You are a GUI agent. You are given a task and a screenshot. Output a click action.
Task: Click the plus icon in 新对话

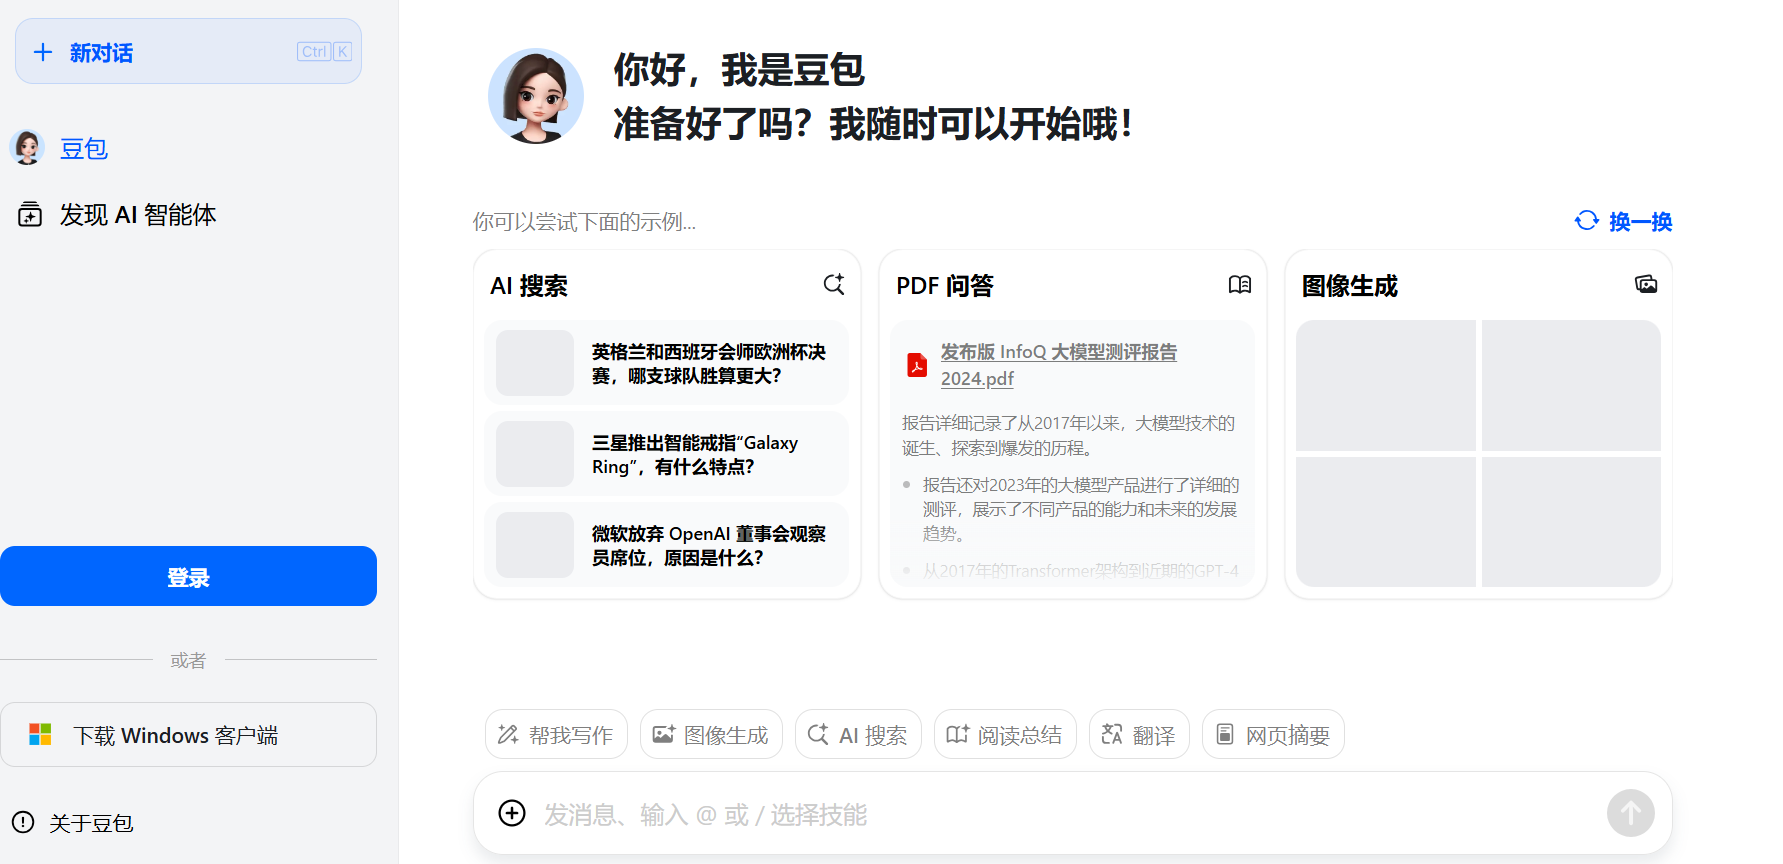43,52
